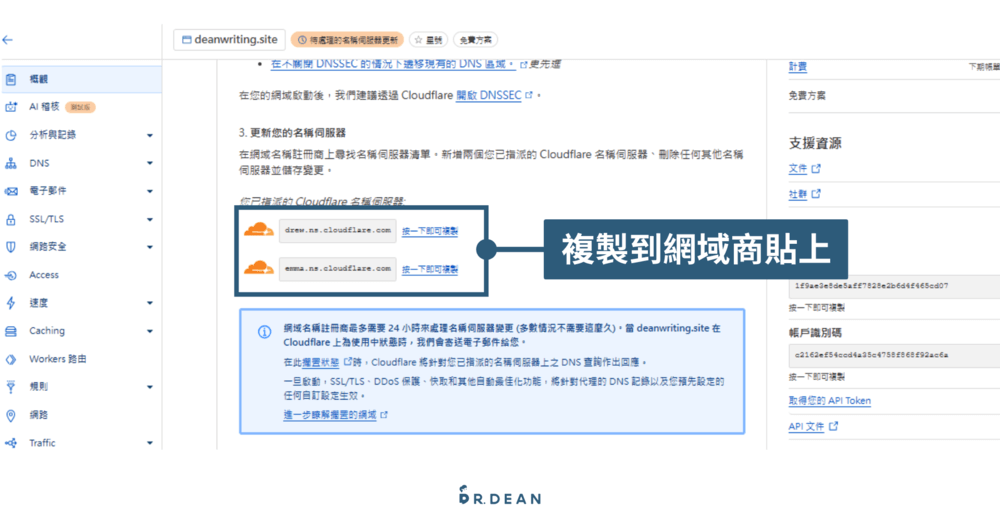Expand the 速度 menu arrow
The width and height of the screenshot is (1000, 521).
click(x=150, y=303)
